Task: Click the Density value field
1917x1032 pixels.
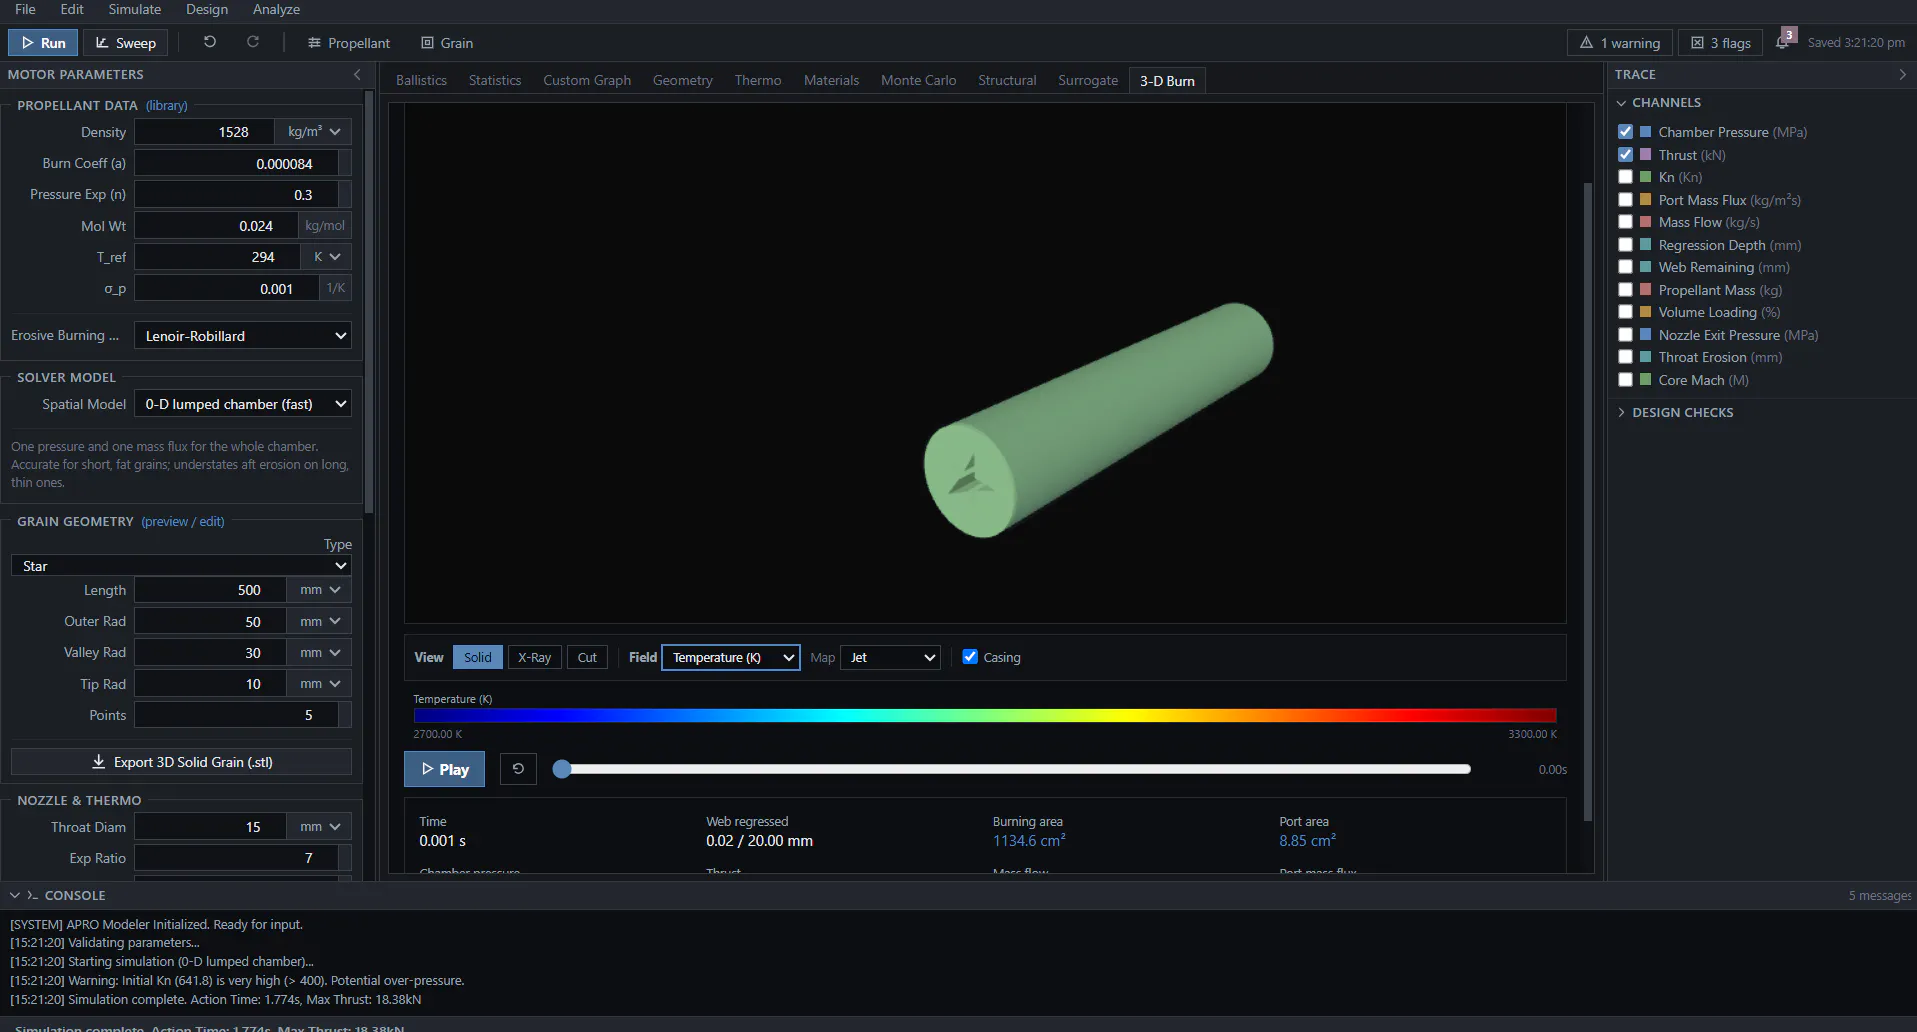Action: click(204, 132)
